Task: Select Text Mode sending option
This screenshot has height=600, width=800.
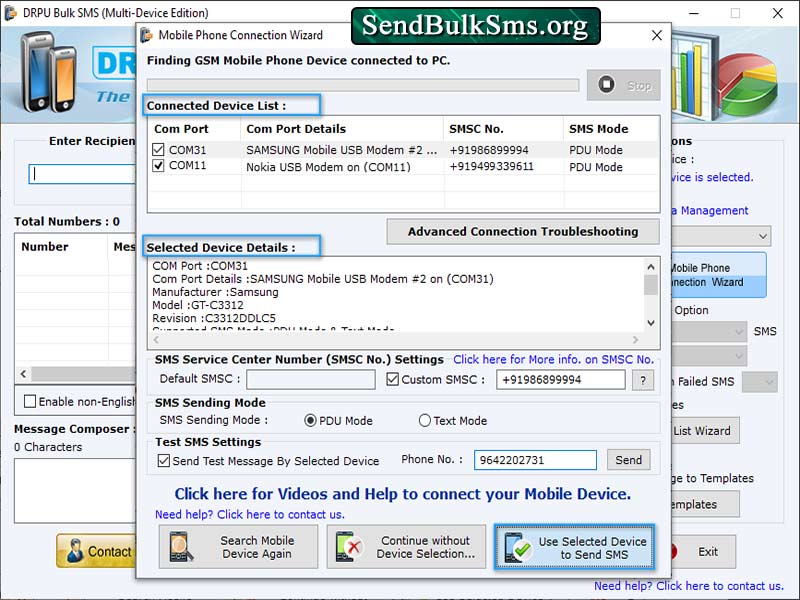Action: pyautogui.click(x=424, y=420)
